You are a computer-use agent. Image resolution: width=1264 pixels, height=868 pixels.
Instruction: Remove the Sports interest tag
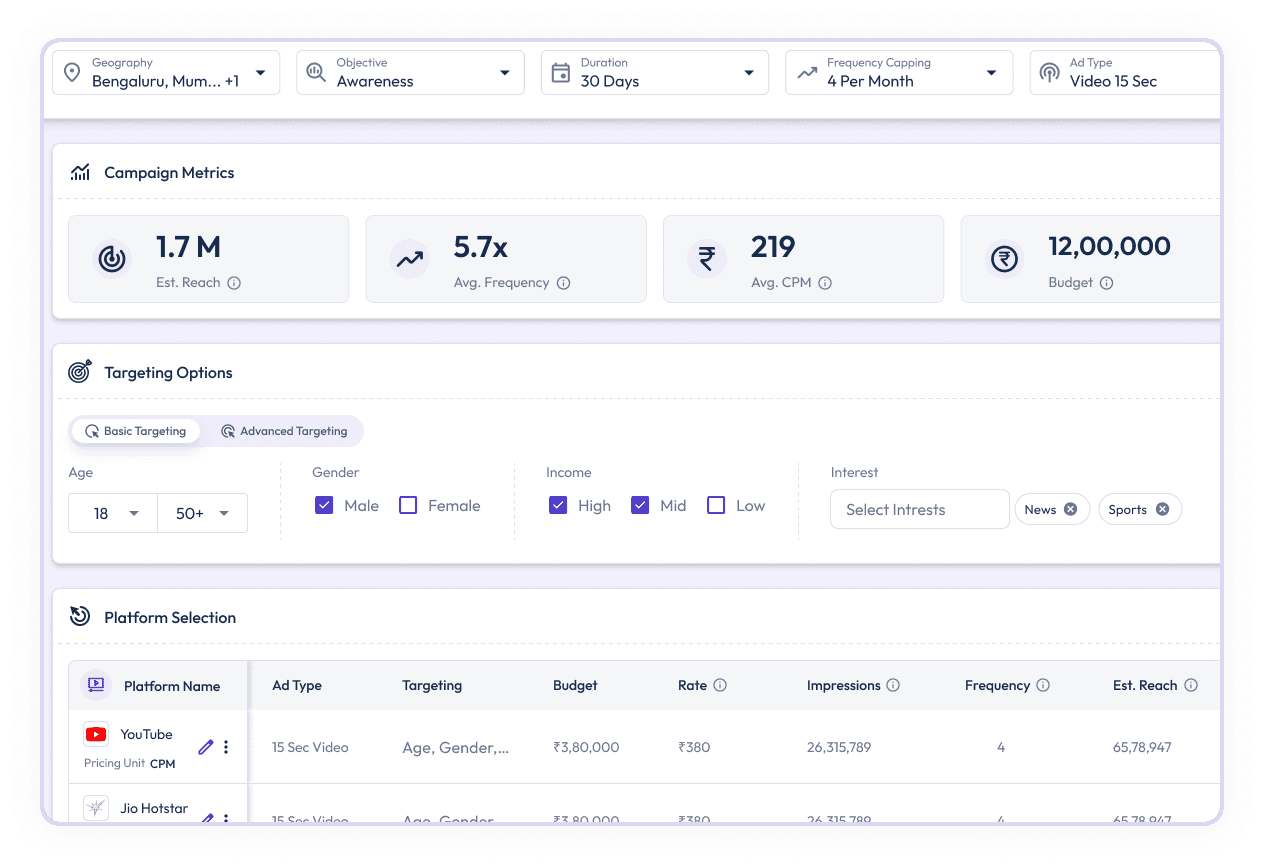coord(1162,509)
